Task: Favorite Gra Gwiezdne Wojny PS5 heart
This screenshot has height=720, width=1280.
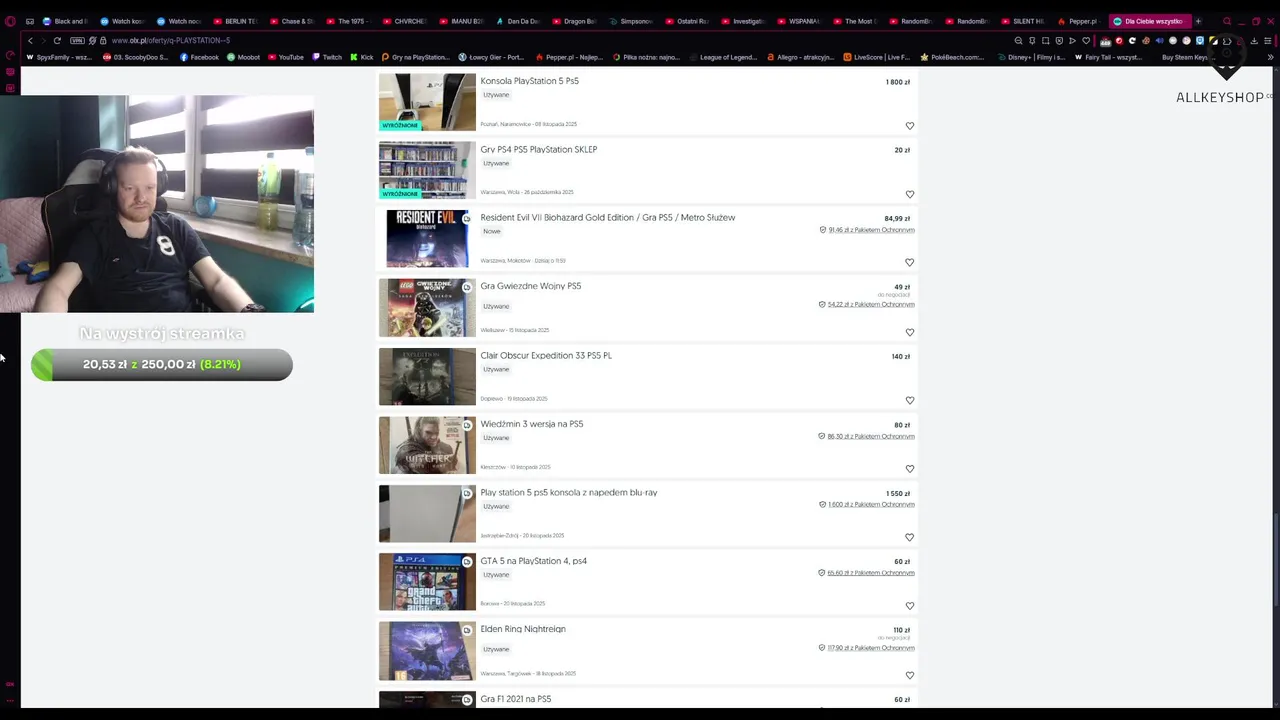Action: coord(909,332)
